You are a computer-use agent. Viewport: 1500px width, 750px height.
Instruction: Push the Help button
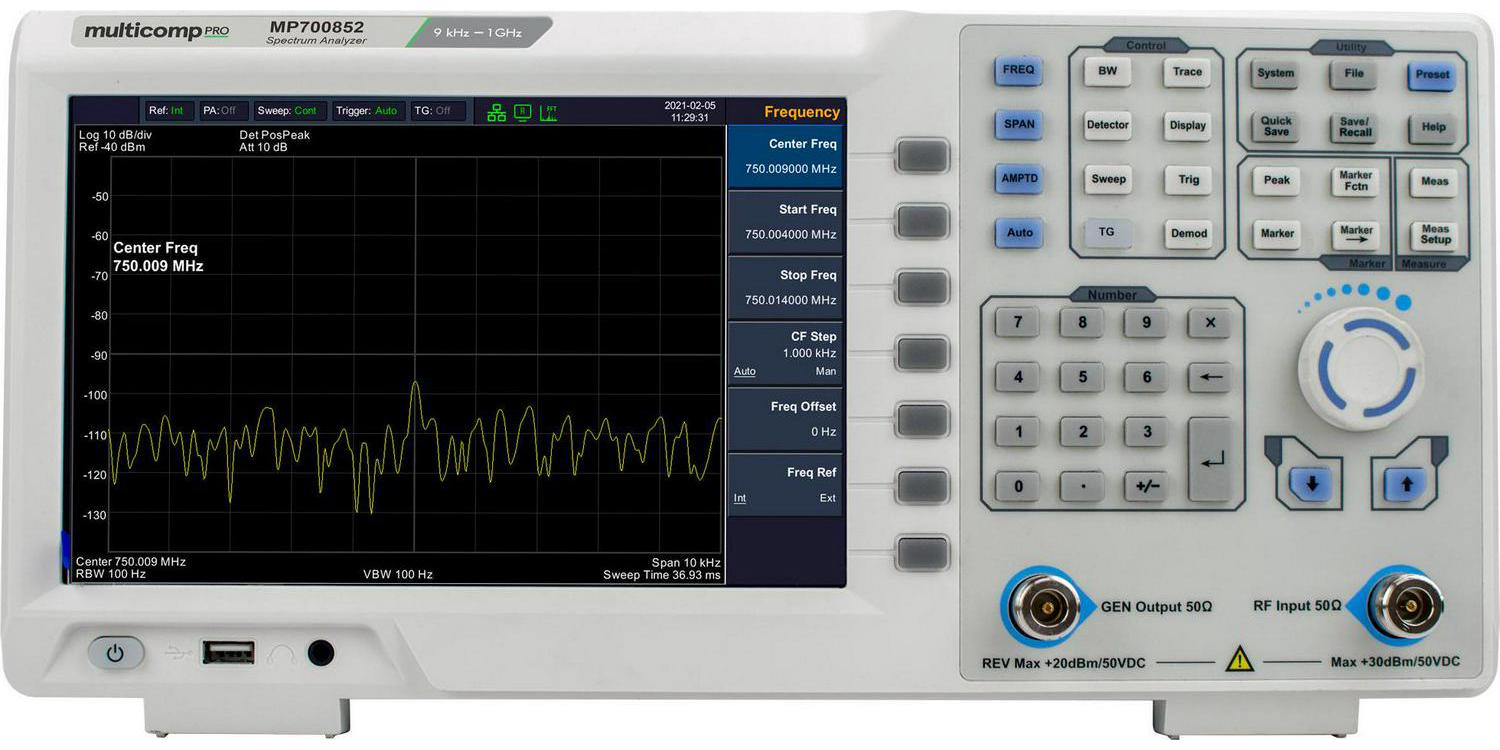click(x=1432, y=128)
